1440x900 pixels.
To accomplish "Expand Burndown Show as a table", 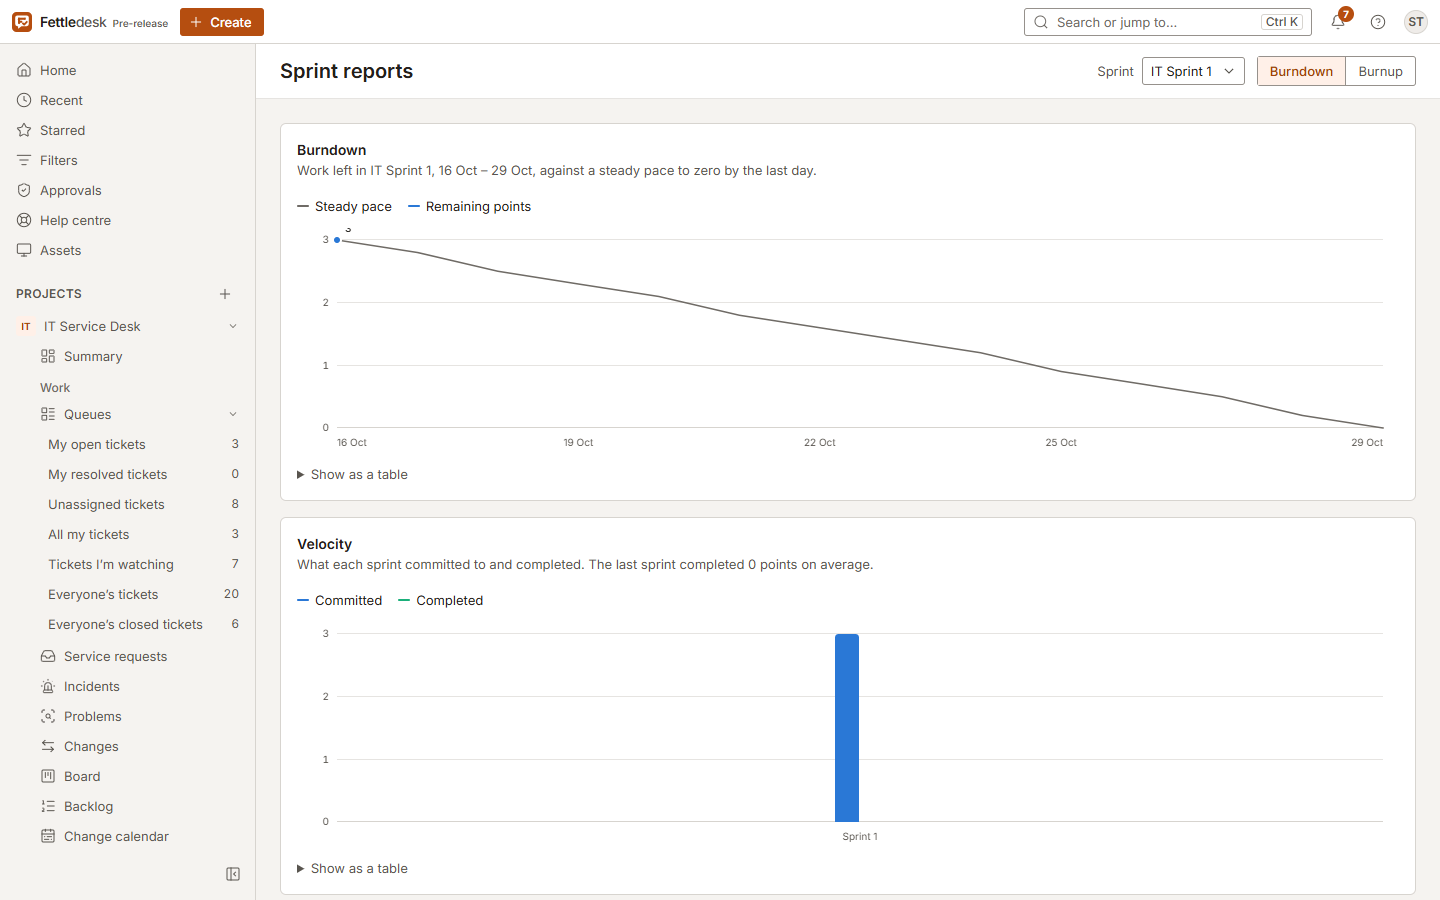I will [x=352, y=474].
